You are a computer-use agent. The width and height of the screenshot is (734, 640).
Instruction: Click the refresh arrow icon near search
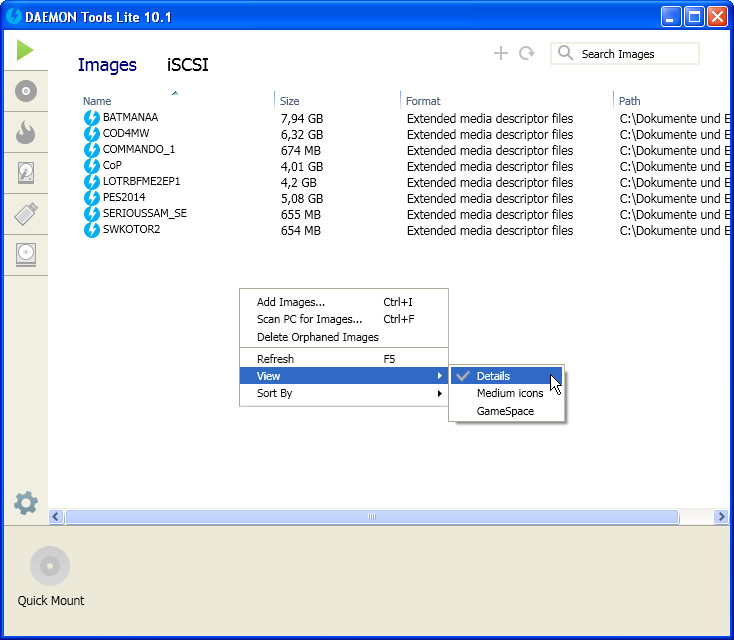[526, 53]
